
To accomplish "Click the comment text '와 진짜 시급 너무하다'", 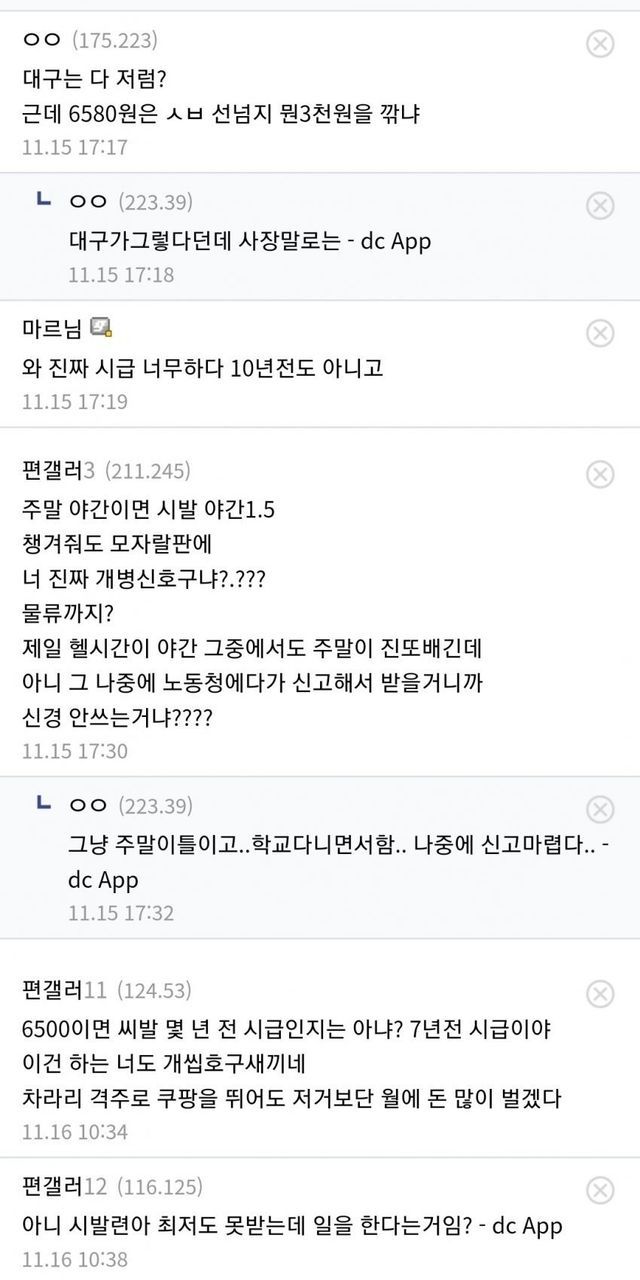I will coord(202,368).
